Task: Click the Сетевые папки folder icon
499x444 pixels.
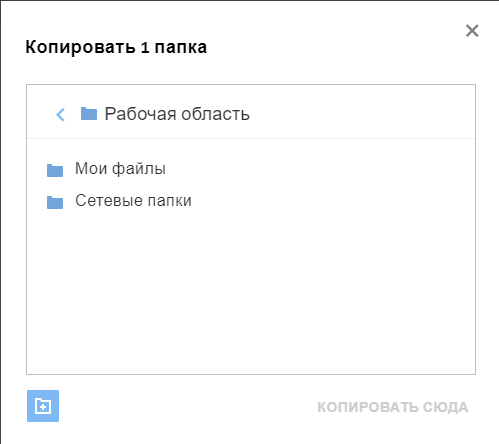Action: (55, 202)
